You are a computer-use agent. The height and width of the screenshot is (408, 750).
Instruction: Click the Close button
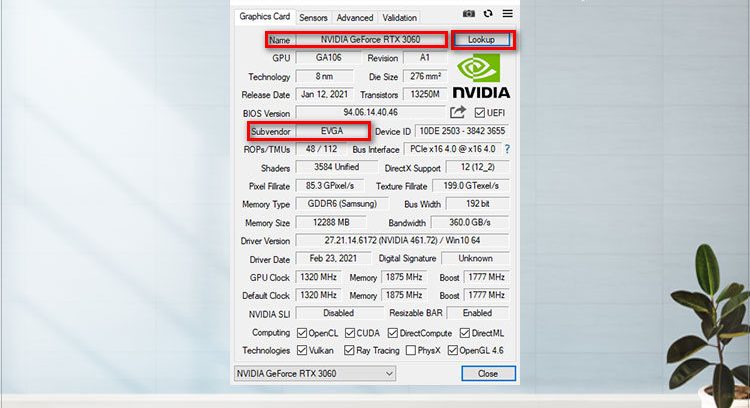(x=488, y=374)
